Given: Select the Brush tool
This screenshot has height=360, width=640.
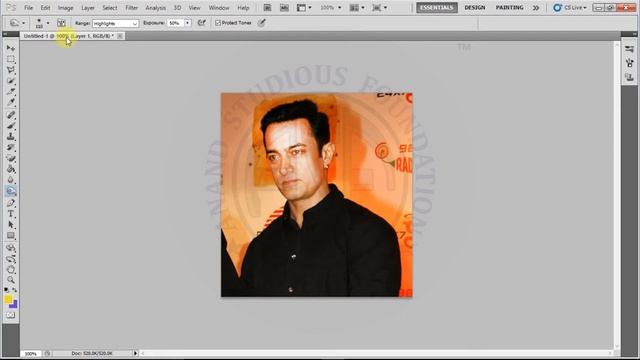Looking at the screenshot, I should tap(11, 126).
